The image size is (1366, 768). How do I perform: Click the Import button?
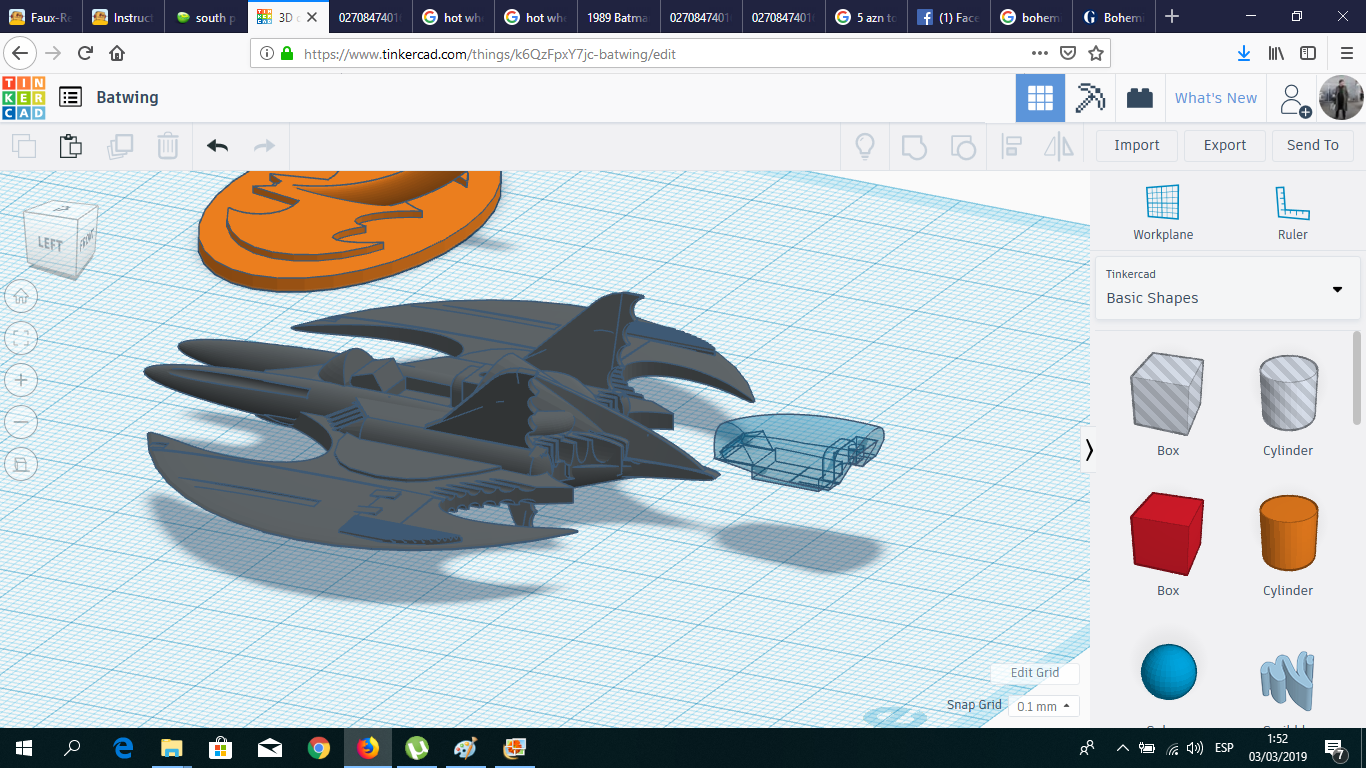click(x=1137, y=146)
